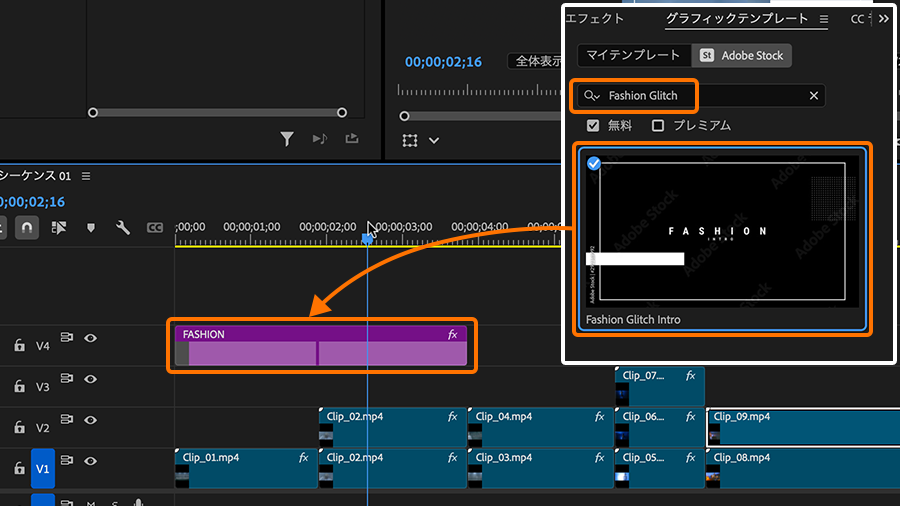Viewport: 900px width, 506px height.
Task: Clear the template search with the X
Action: tap(814, 96)
